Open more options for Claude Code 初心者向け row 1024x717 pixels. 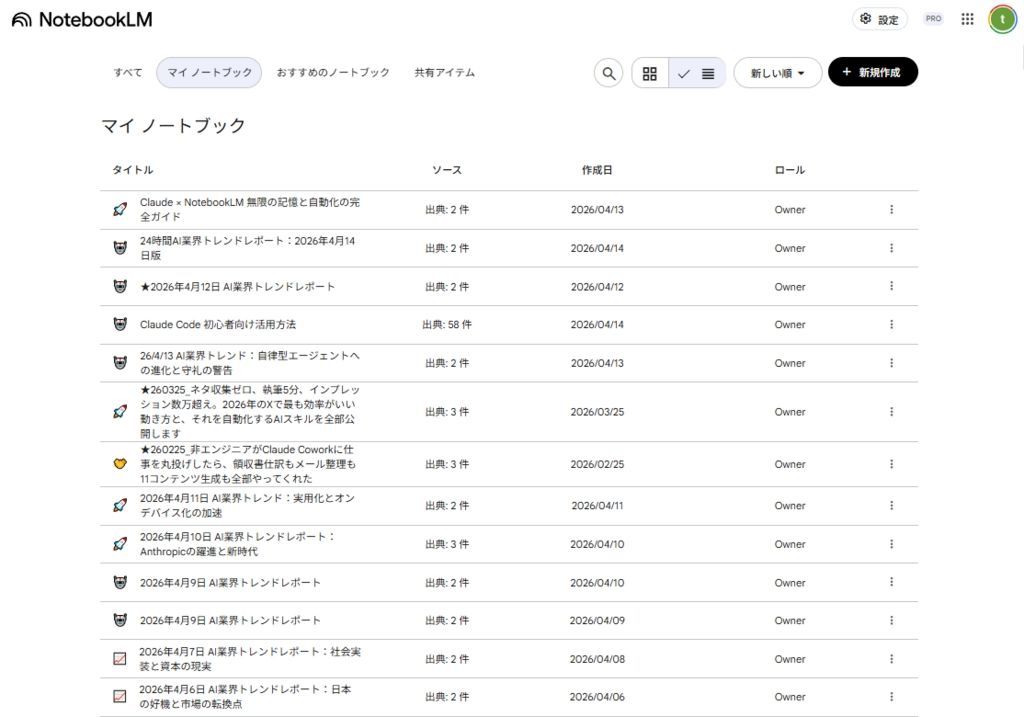(x=891, y=325)
